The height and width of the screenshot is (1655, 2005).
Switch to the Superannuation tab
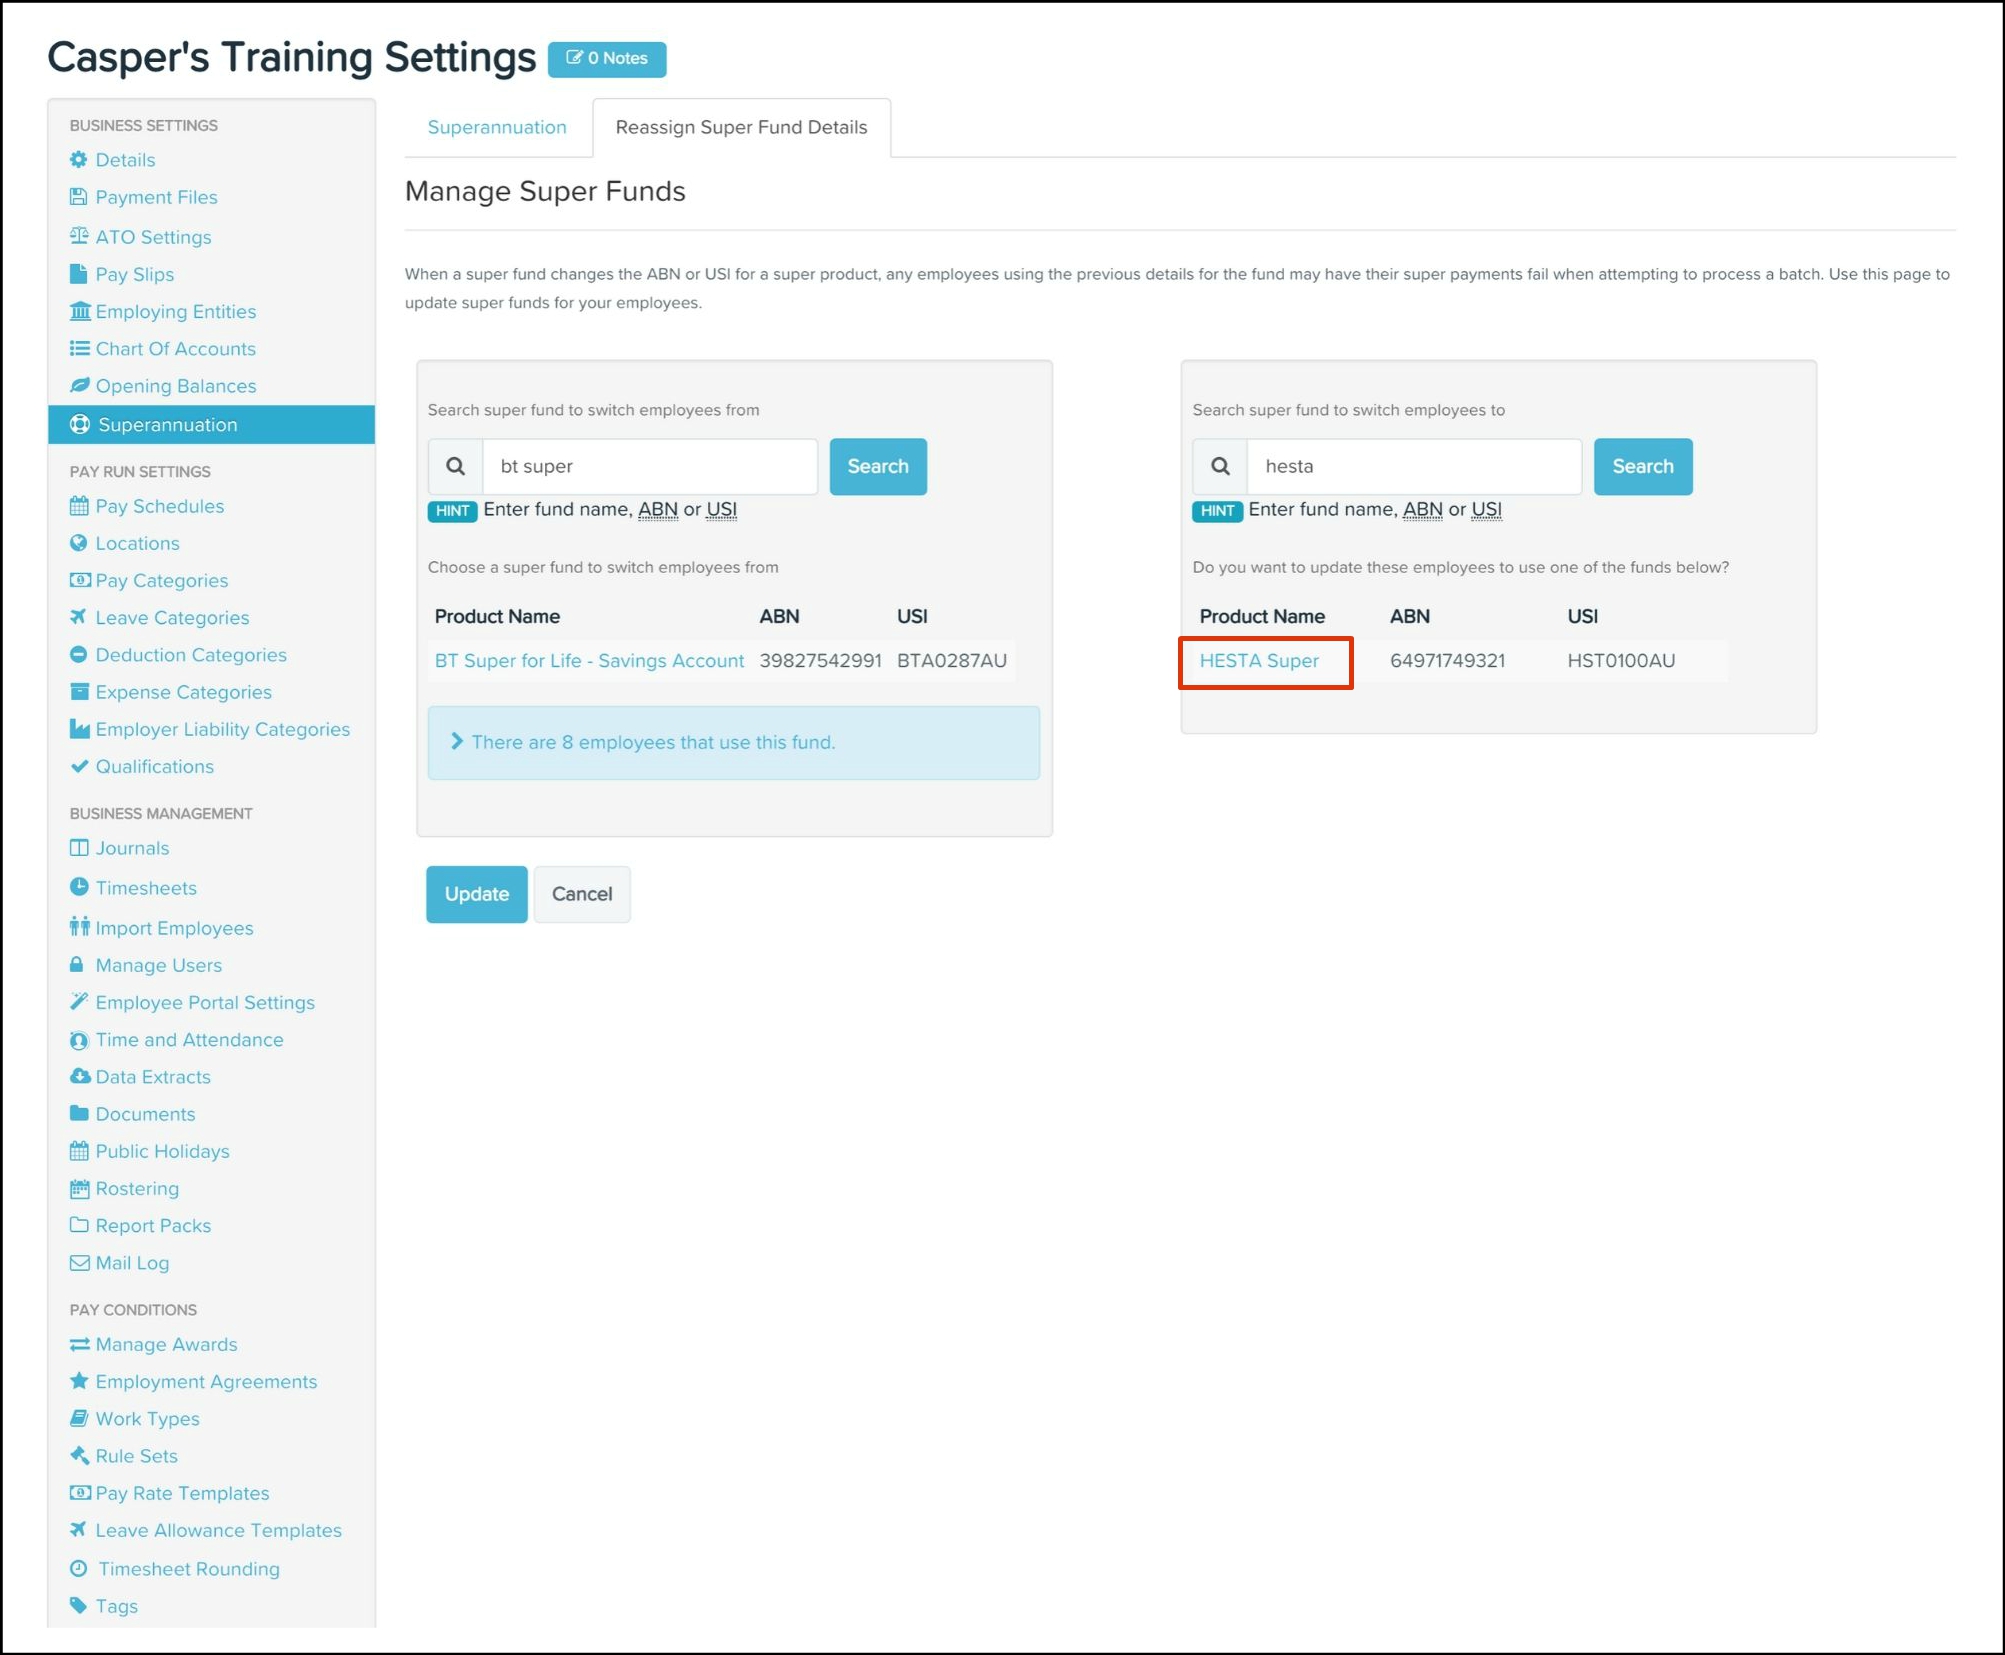[496, 127]
